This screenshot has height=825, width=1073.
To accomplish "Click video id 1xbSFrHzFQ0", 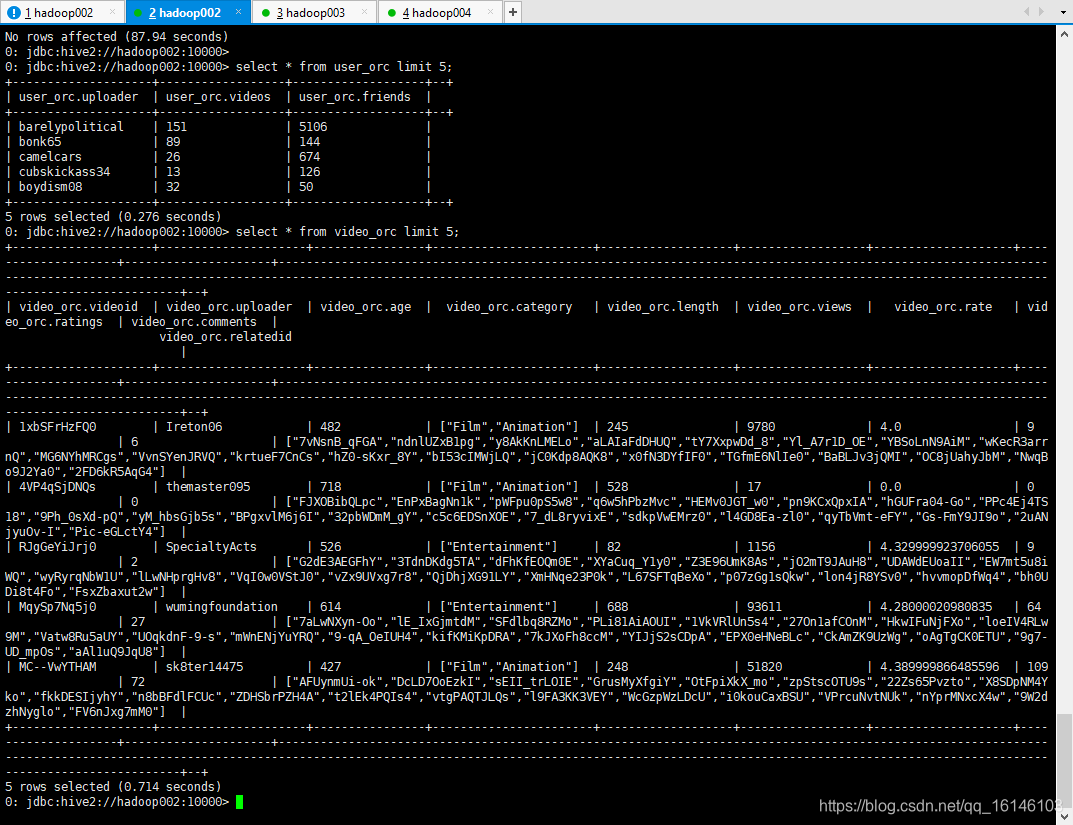I will point(57,427).
